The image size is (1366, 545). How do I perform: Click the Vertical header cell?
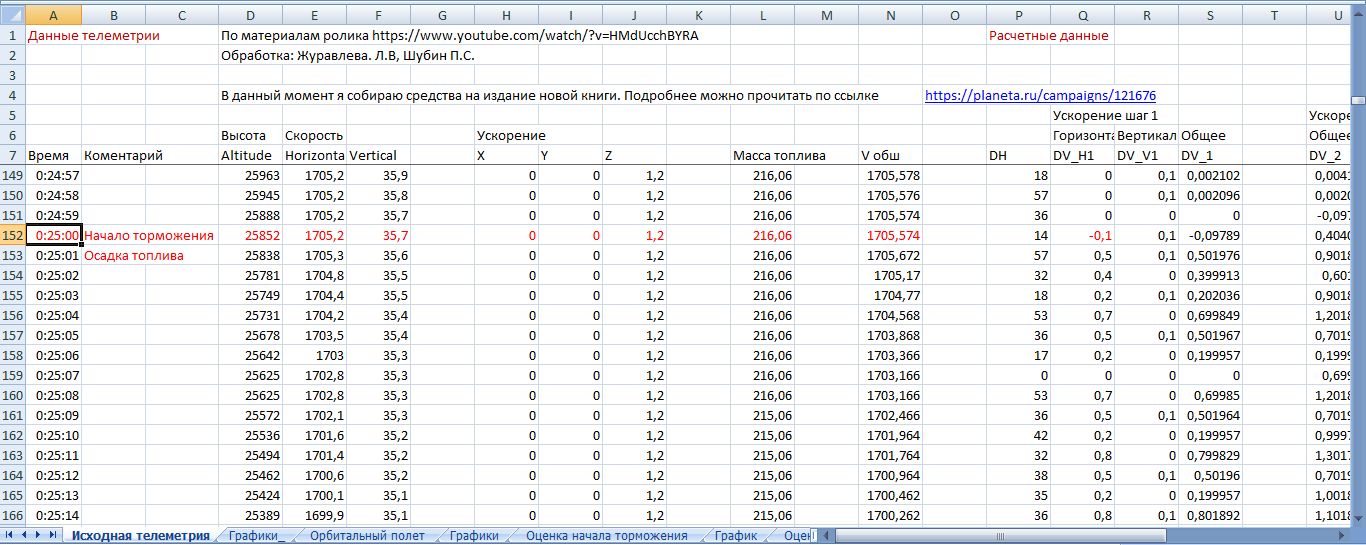click(x=378, y=155)
